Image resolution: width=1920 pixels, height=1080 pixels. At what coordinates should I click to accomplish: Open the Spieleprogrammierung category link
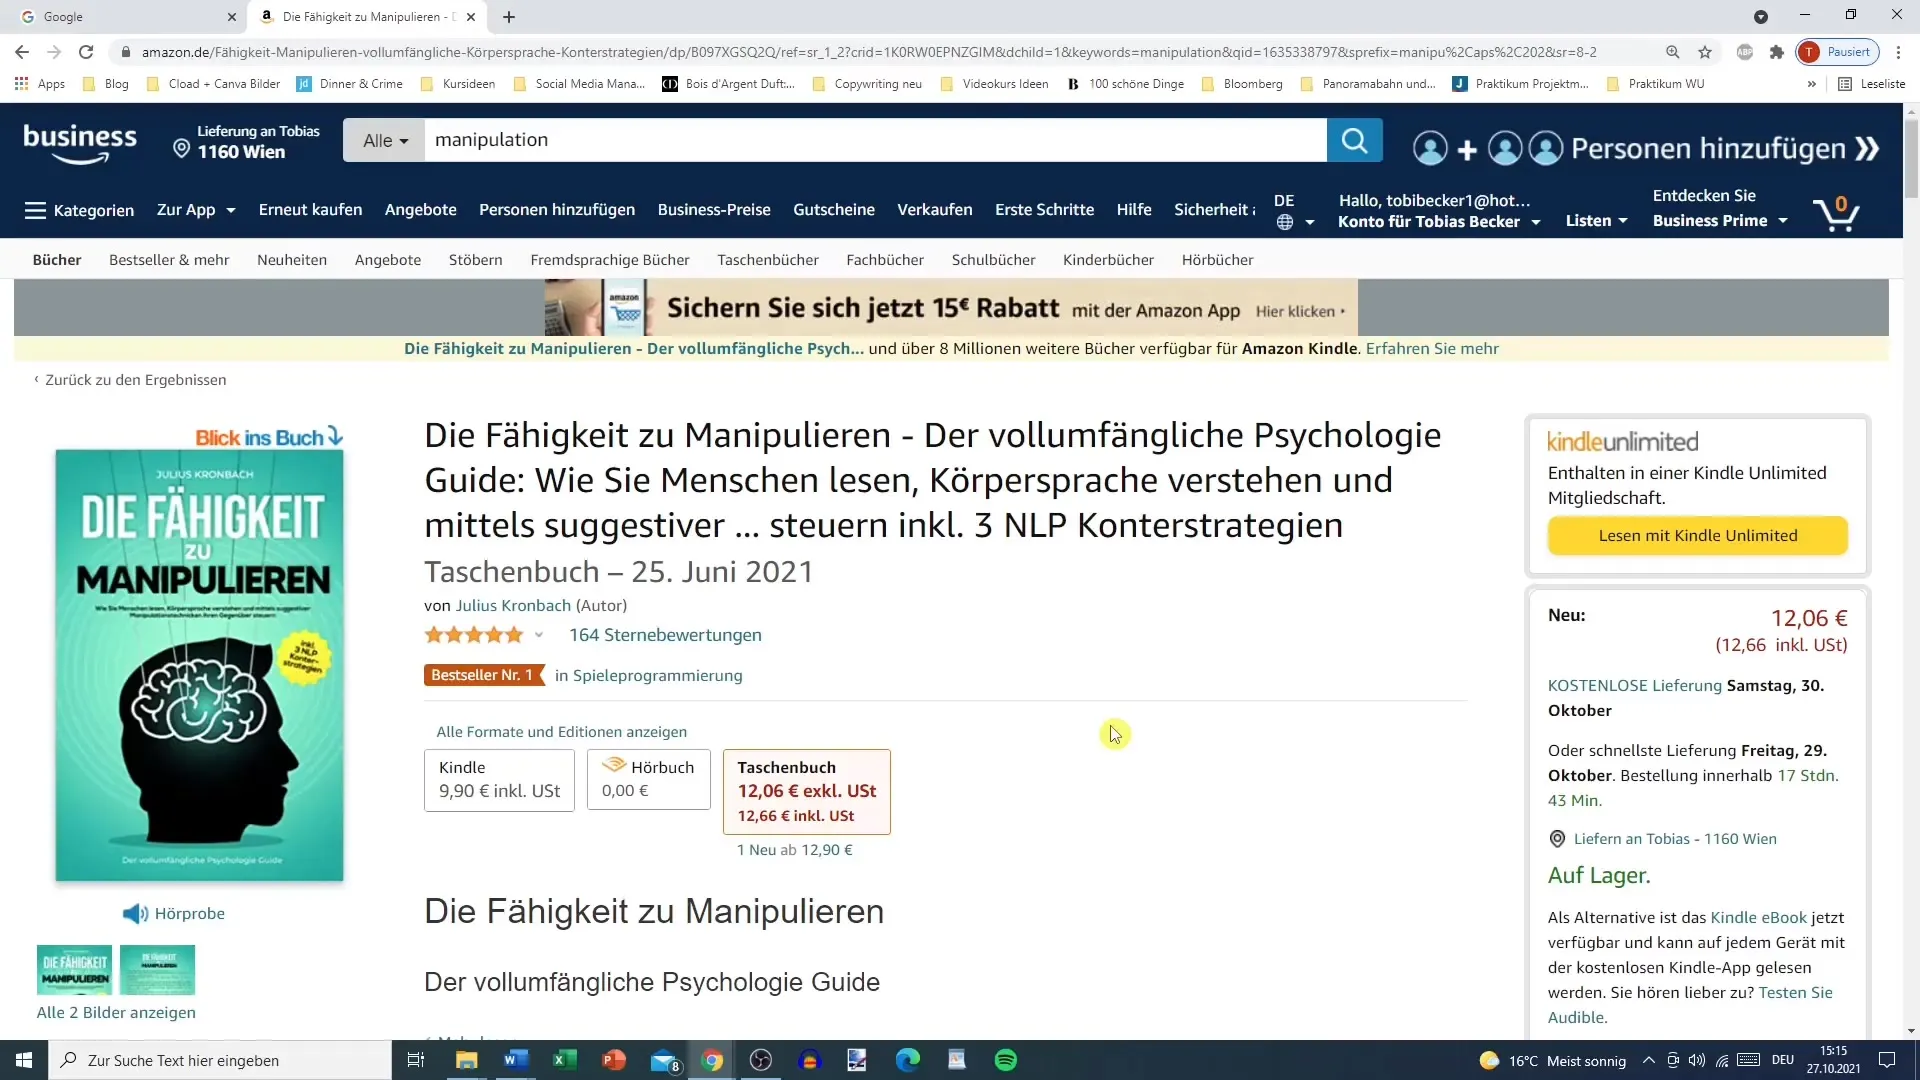pos(657,676)
